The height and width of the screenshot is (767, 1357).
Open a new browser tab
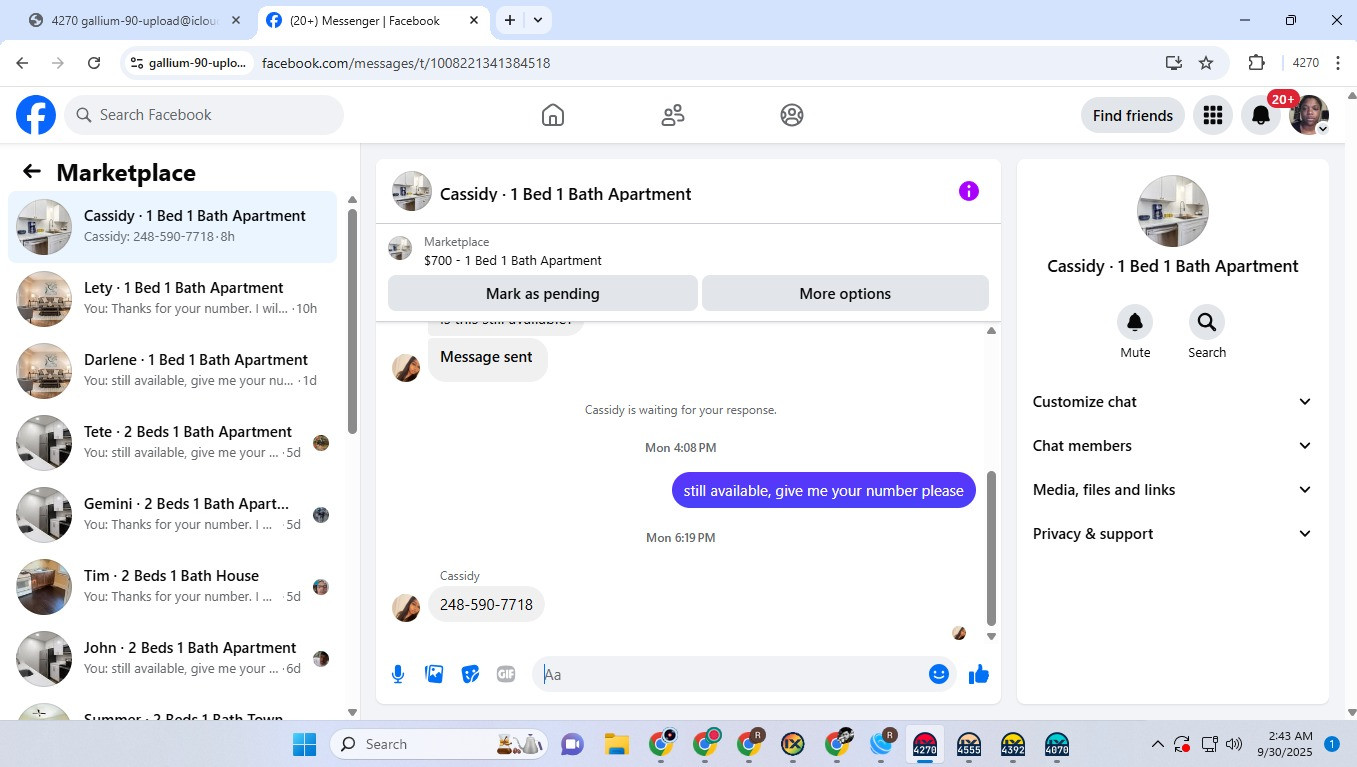(x=510, y=20)
